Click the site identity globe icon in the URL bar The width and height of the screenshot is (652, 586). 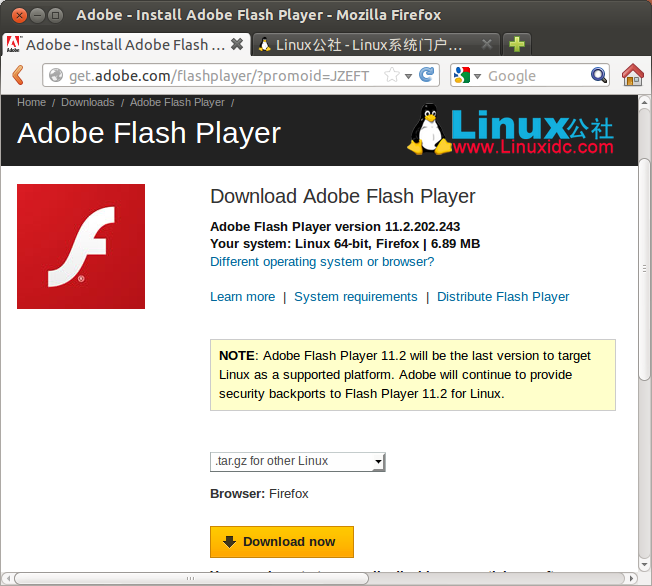(x=56, y=75)
